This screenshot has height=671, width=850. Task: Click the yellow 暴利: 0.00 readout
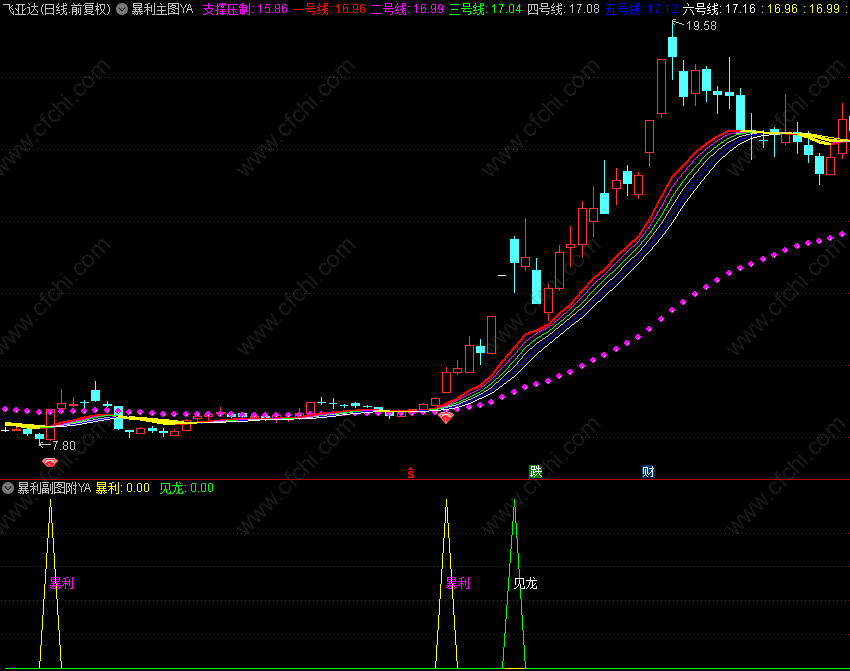click(123, 488)
